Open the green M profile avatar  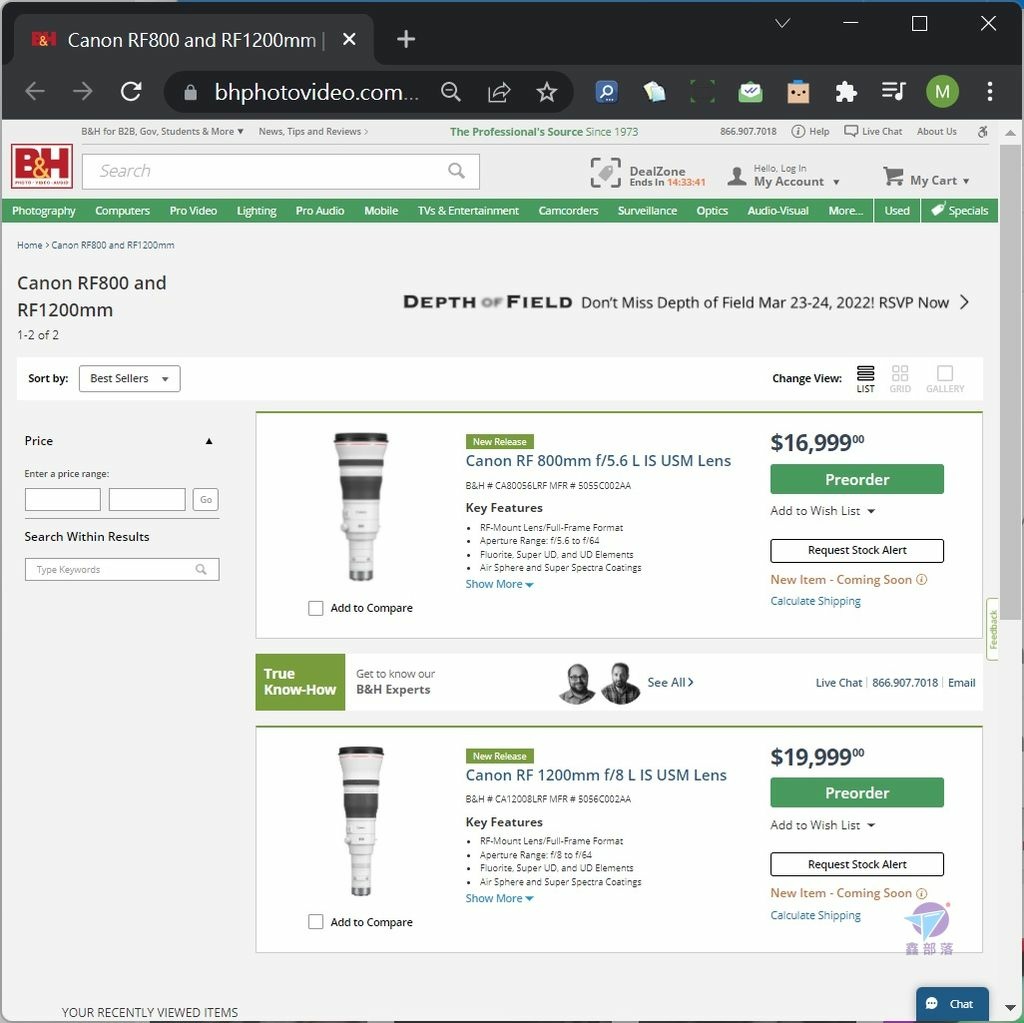(942, 92)
